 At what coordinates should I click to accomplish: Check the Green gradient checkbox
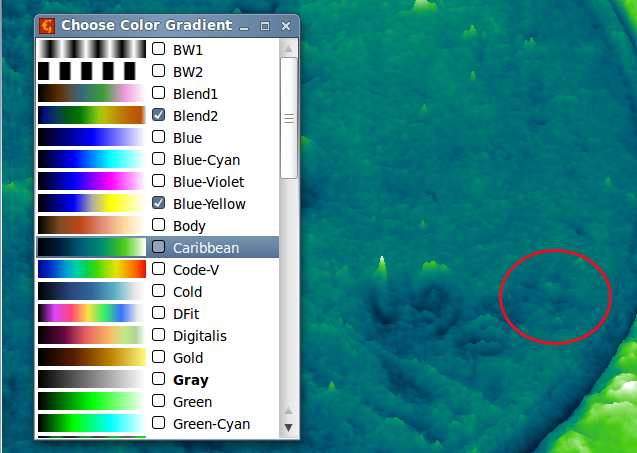[158, 401]
